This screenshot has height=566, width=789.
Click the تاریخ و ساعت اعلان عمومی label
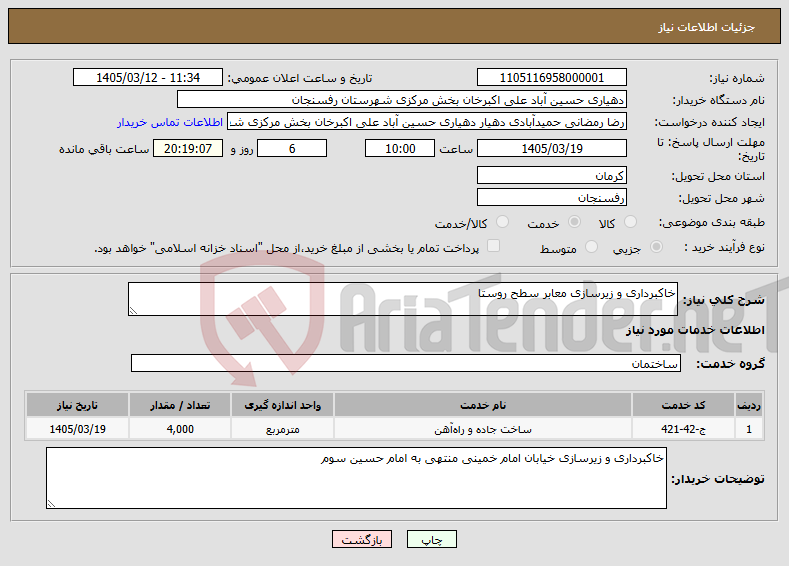pyautogui.click(x=300, y=78)
